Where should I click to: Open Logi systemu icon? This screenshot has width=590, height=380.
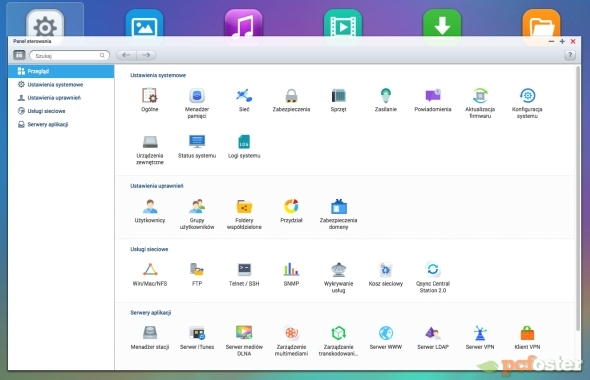[244, 142]
